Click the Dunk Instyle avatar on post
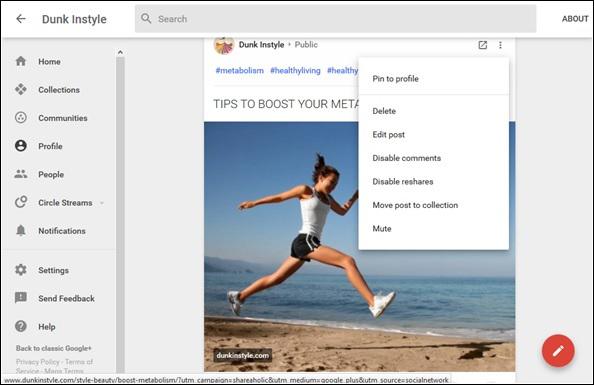This screenshot has height=385, width=594. coord(224,45)
